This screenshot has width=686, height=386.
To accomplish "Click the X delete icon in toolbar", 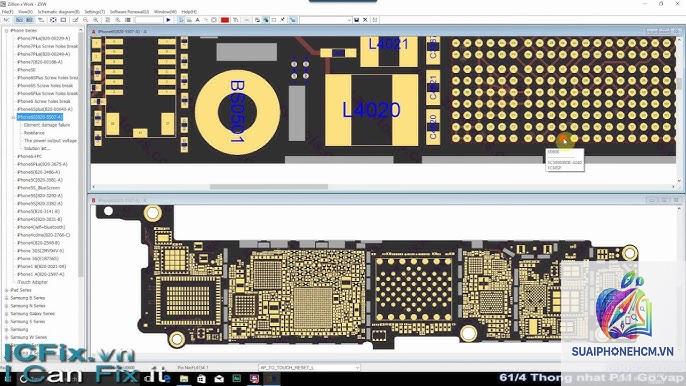I will 365,20.
